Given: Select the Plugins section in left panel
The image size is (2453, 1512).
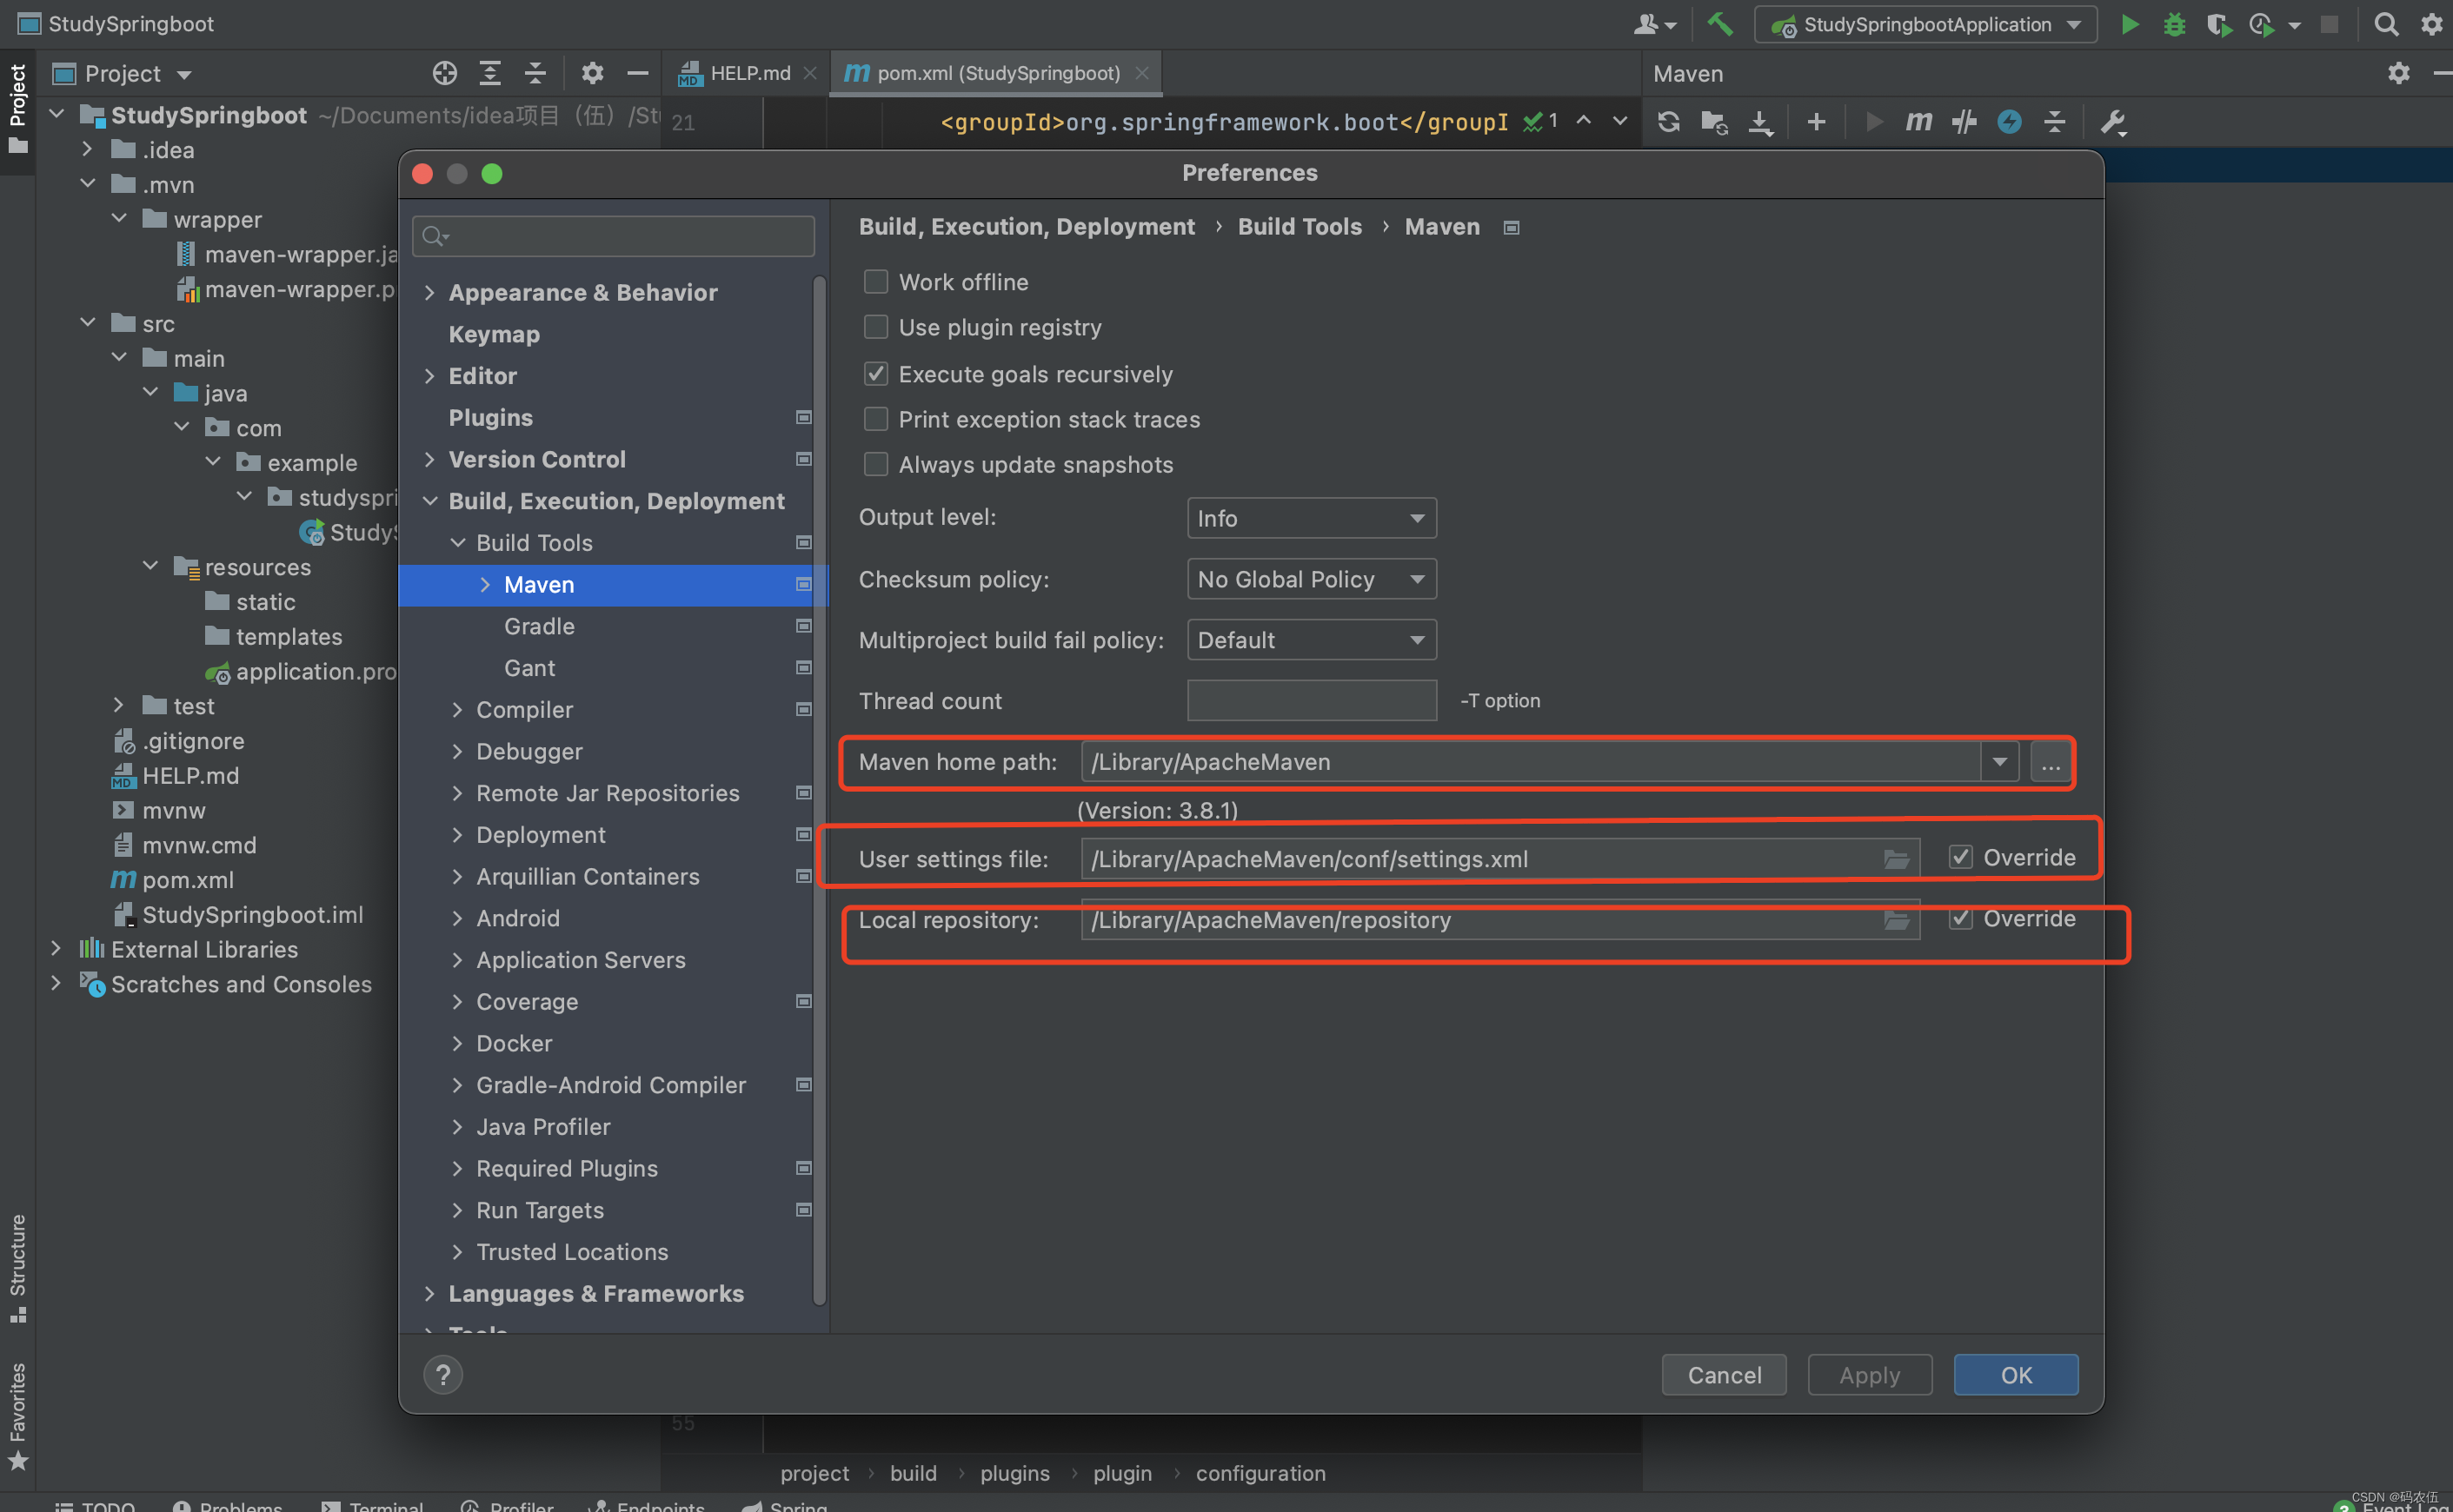Looking at the screenshot, I should tap(490, 415).
